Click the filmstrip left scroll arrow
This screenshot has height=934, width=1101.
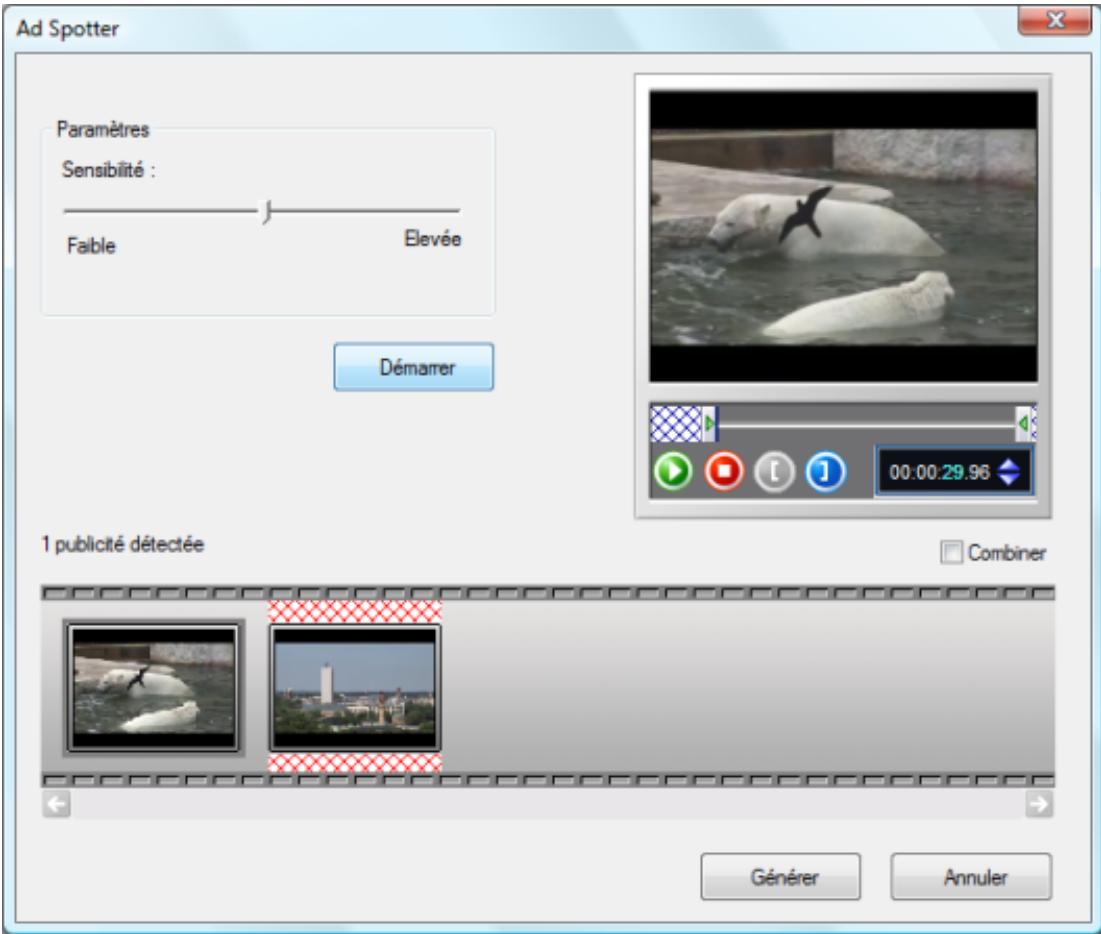(x=57, y=803)
